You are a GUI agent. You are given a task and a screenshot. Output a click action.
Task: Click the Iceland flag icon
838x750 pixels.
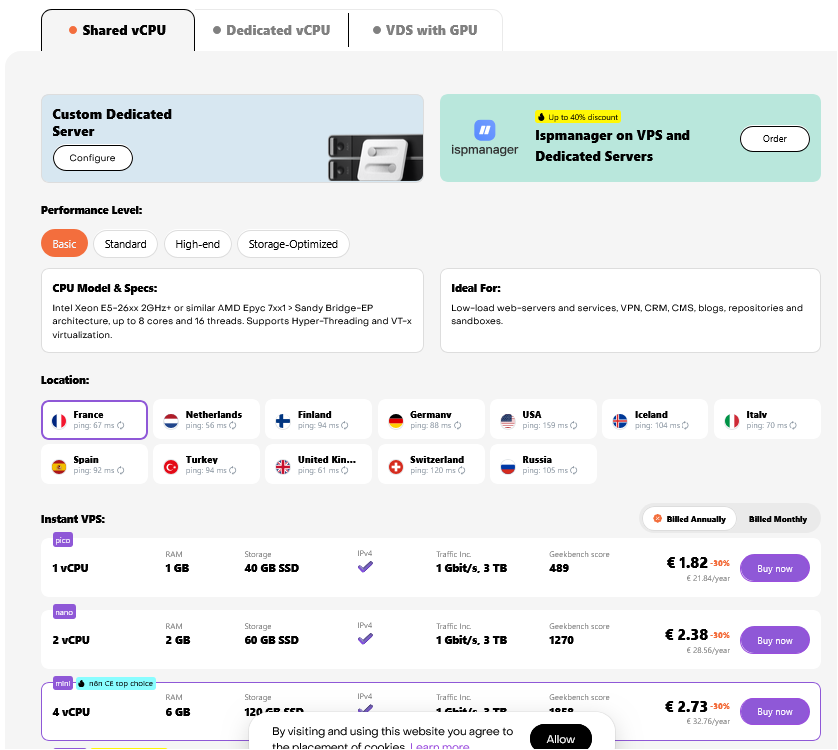[x=620, y=420]
